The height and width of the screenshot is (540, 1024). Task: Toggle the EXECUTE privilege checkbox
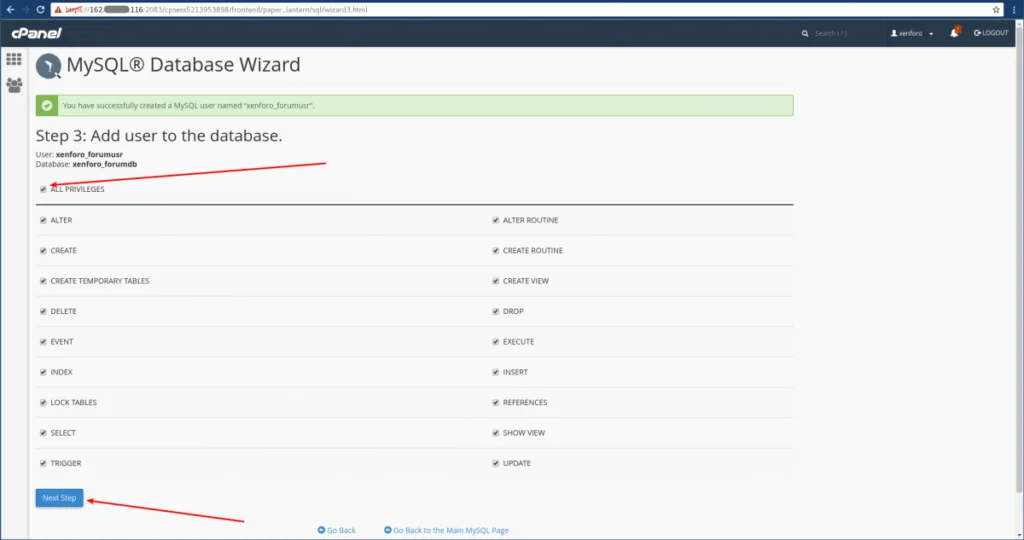(x=495, y=341)
